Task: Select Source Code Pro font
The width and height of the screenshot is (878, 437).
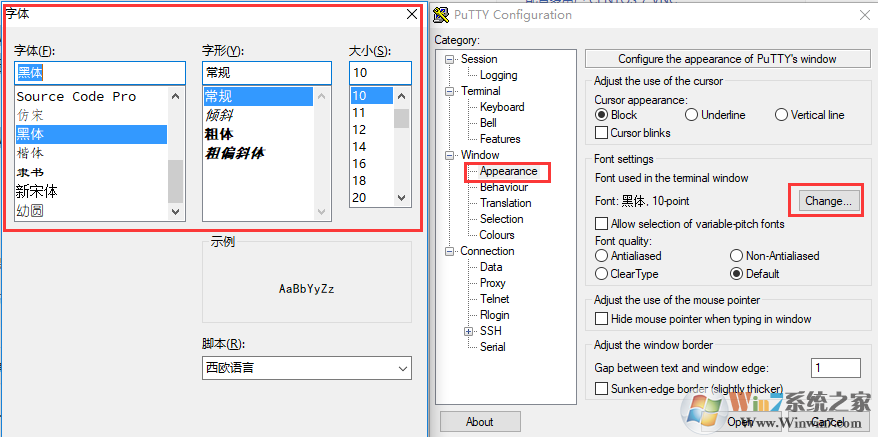Action: pyautogui.click(x=91, y=96)
